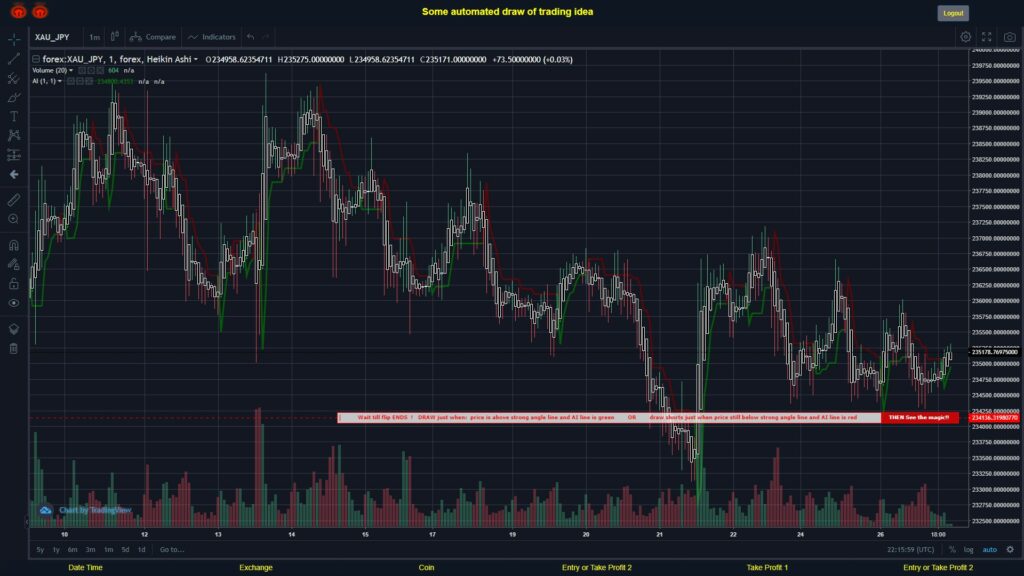
Task: Hide the Volume indicator via first legend icon
Action: tap(82, 71)
